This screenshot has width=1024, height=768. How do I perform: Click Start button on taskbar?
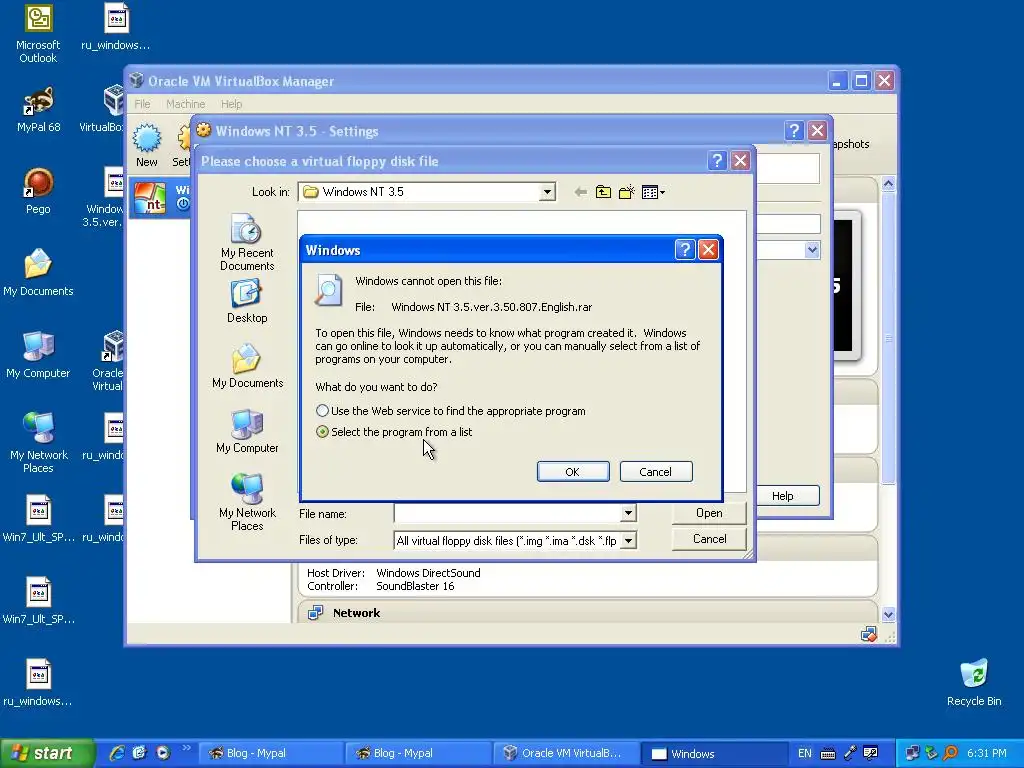(46, 753)
